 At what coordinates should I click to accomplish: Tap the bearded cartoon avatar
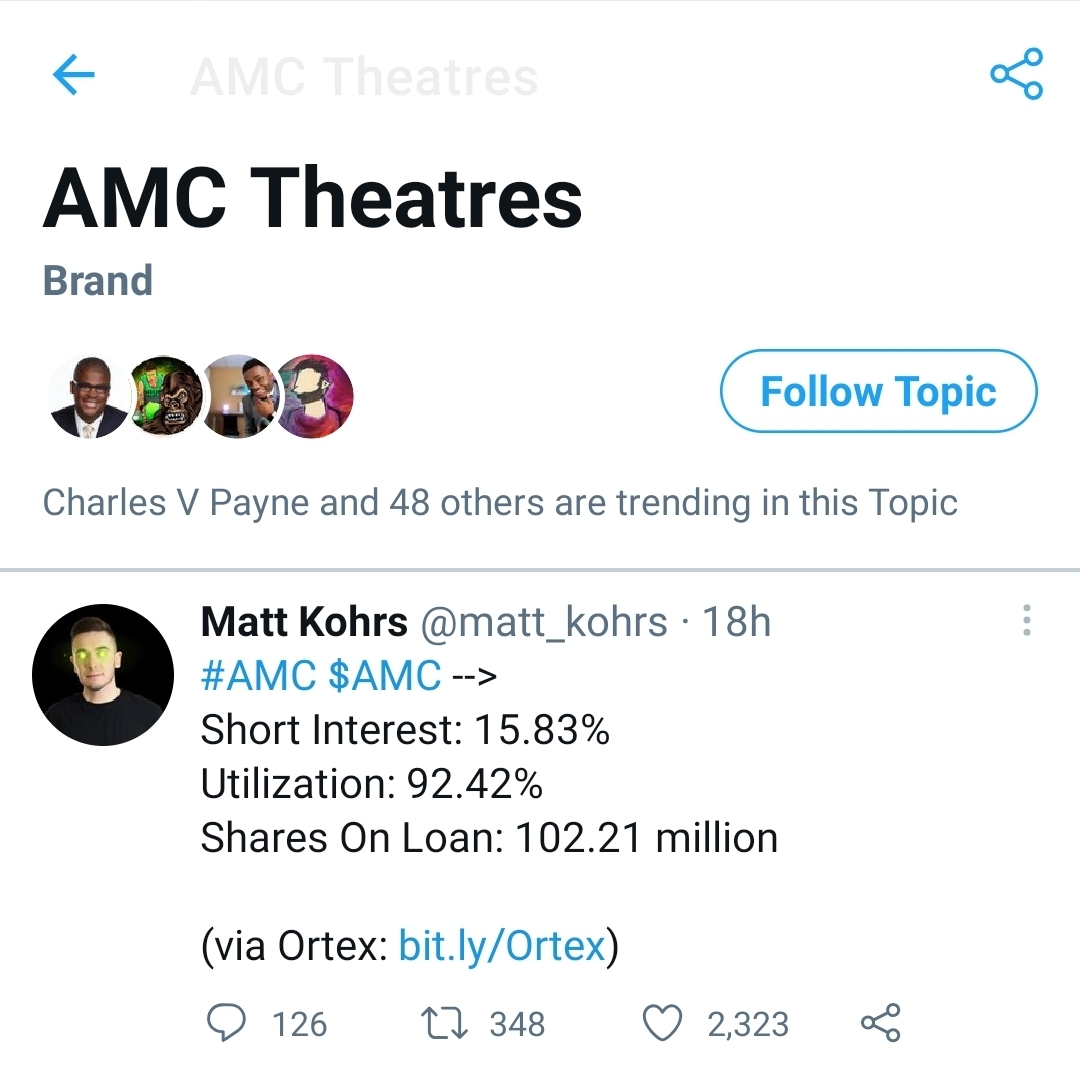316,397
